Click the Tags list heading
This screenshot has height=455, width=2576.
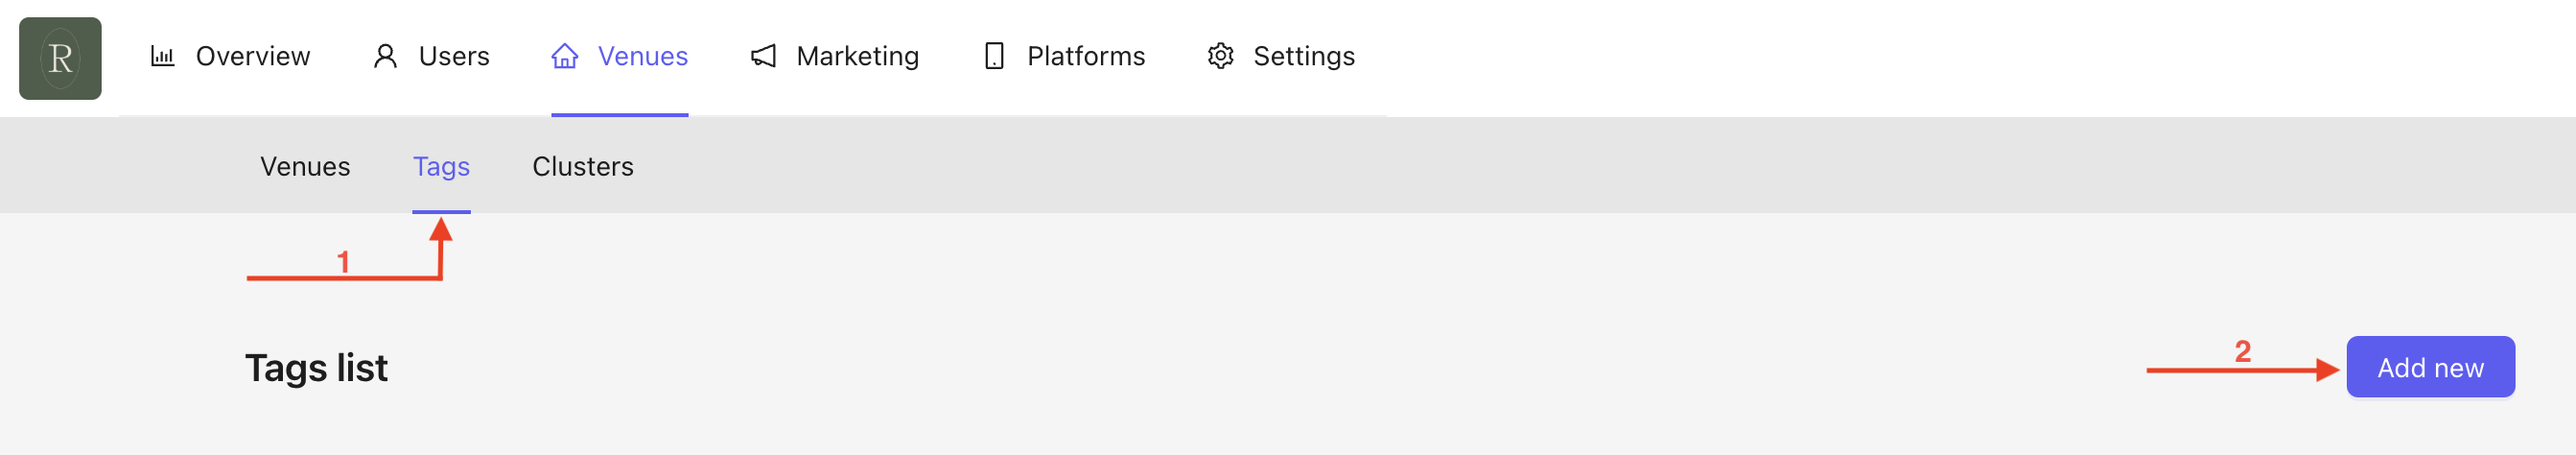(316, 368)
